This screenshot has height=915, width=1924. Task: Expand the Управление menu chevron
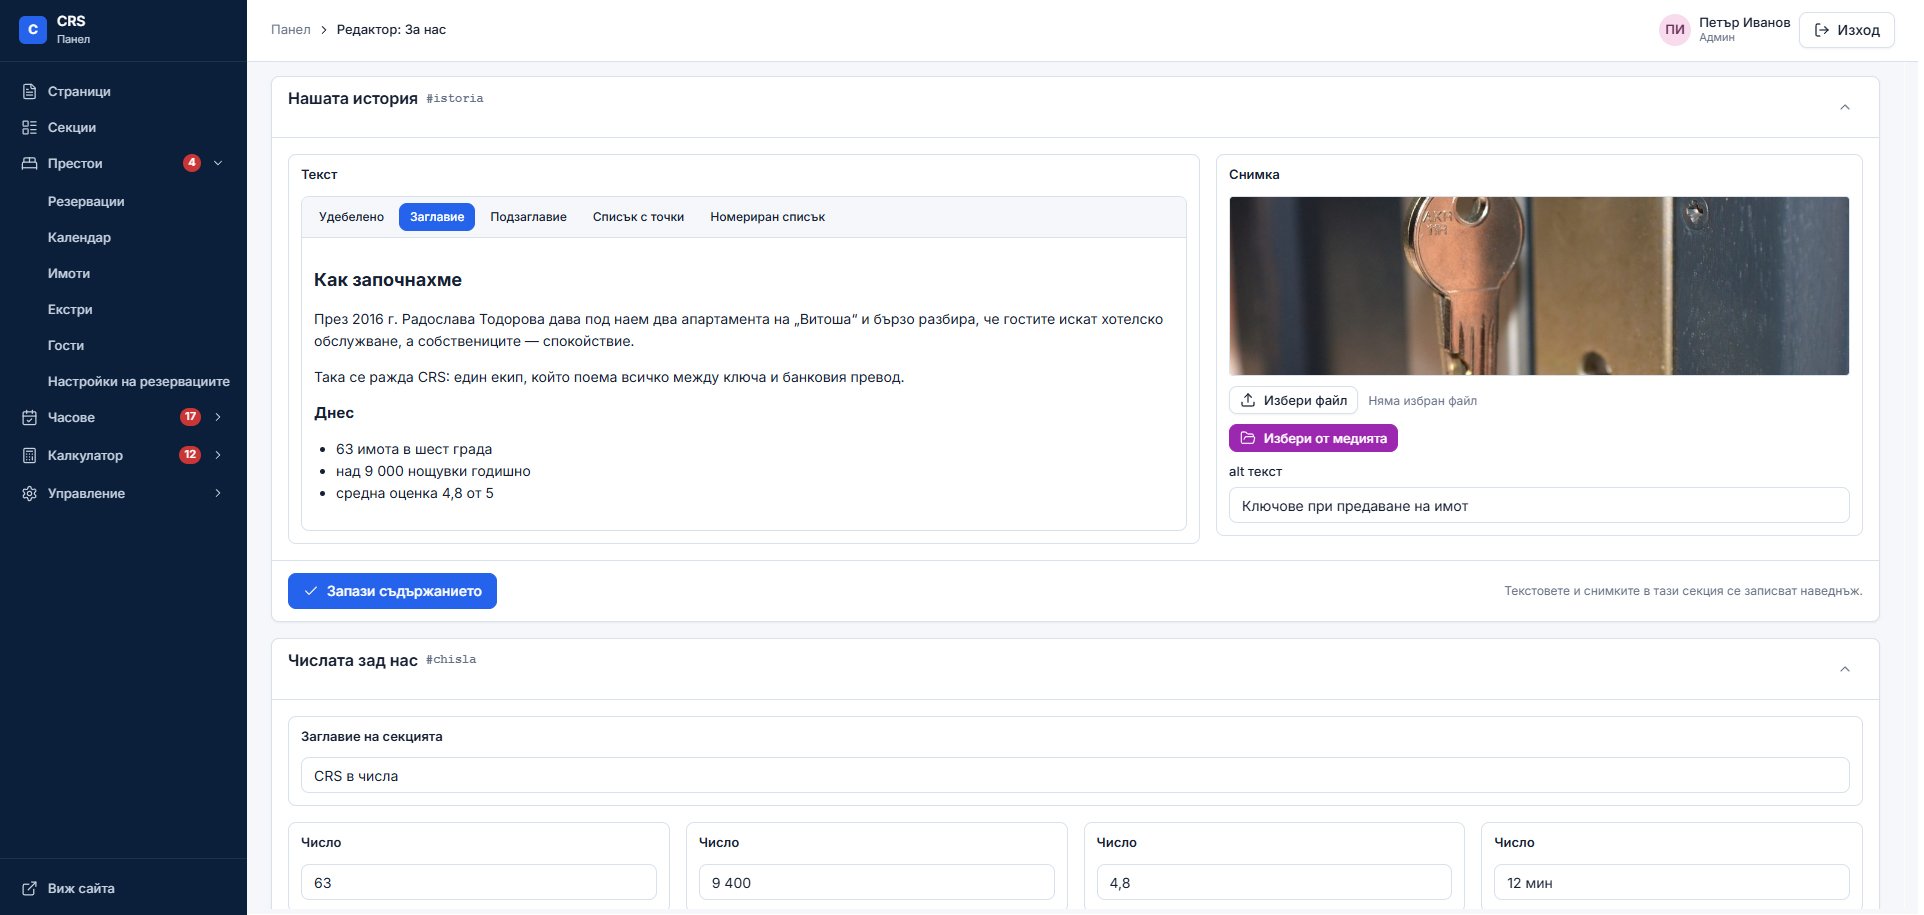point(218,493)
